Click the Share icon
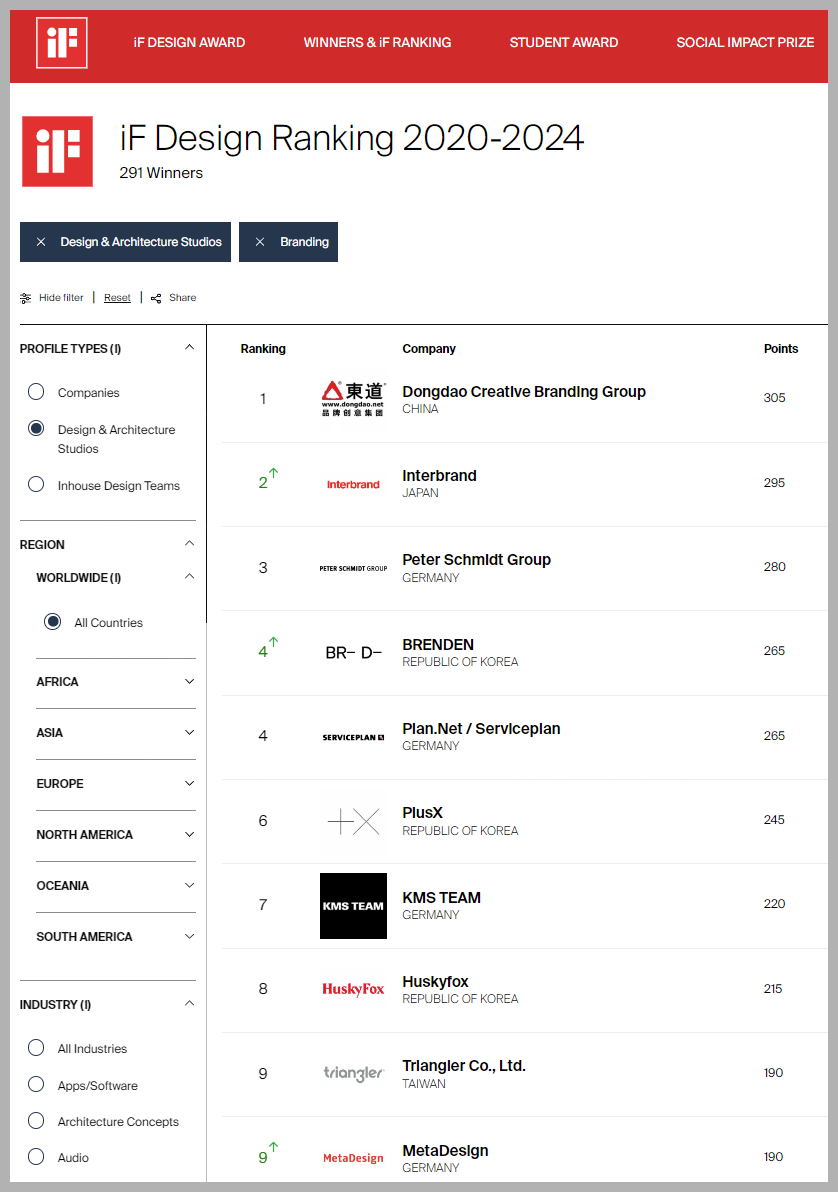 pos(156,298)
